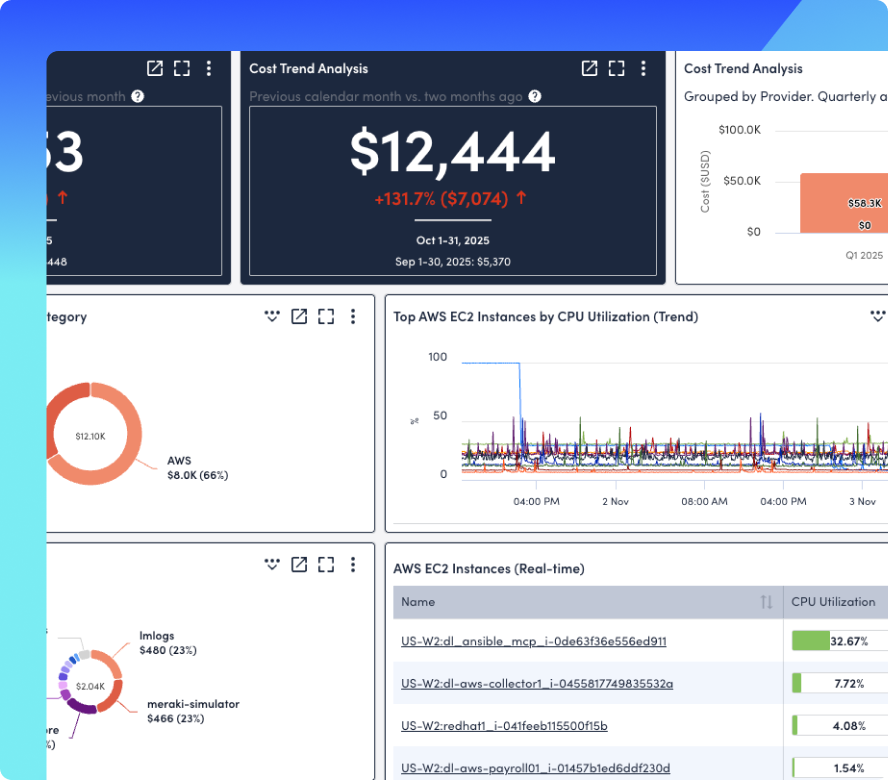
Task: Open more options on top-left cost widget
Action: [x=209, y=68]
